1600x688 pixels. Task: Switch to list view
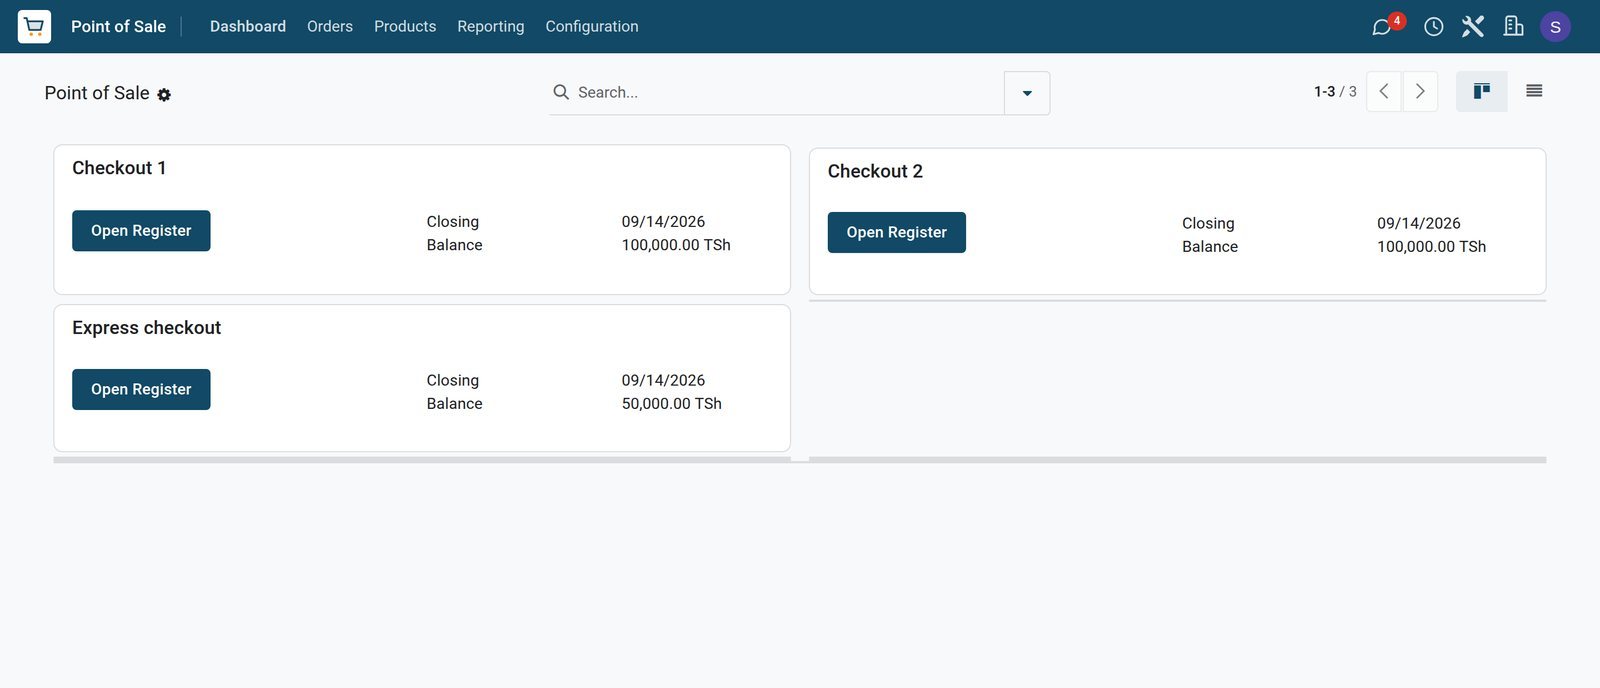1534,91
